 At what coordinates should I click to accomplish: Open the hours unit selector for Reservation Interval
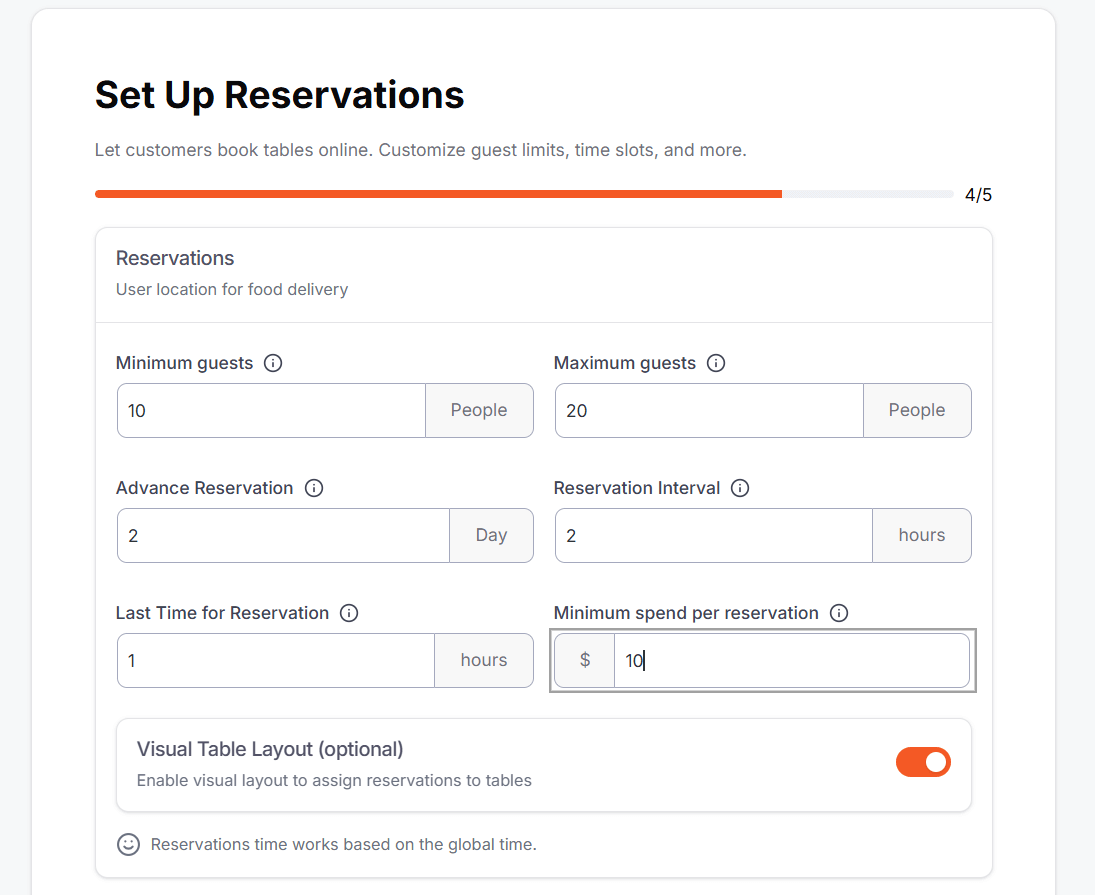pyautogui.click(x=921, y=535)
